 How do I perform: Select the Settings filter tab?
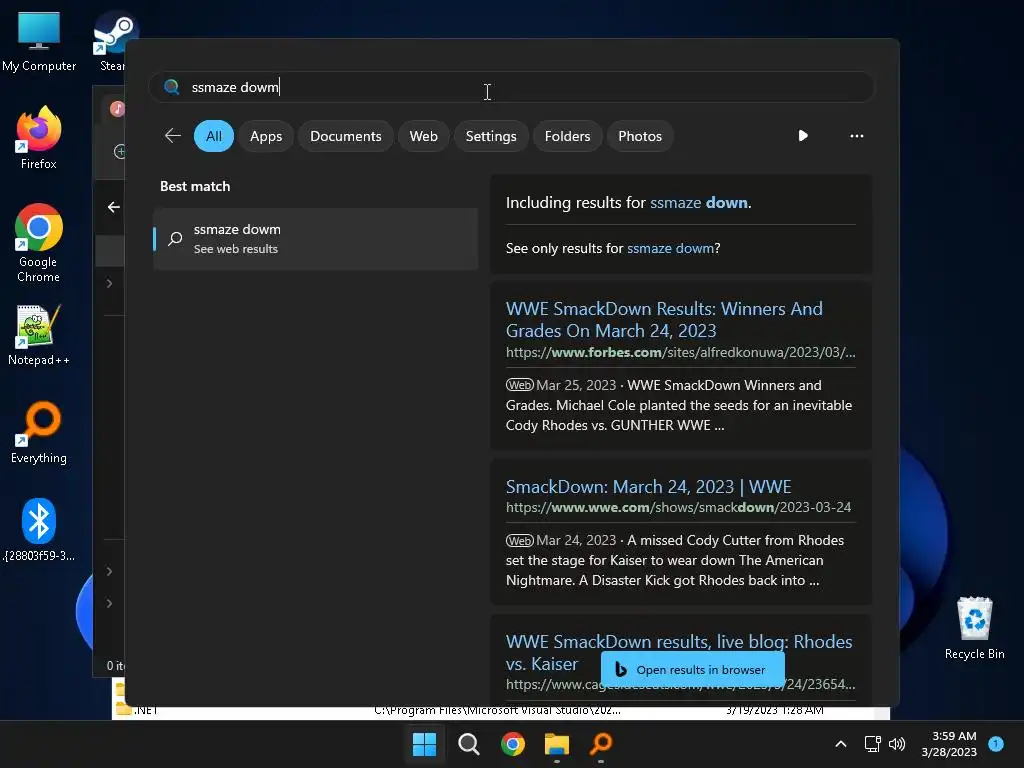point(491,136)
